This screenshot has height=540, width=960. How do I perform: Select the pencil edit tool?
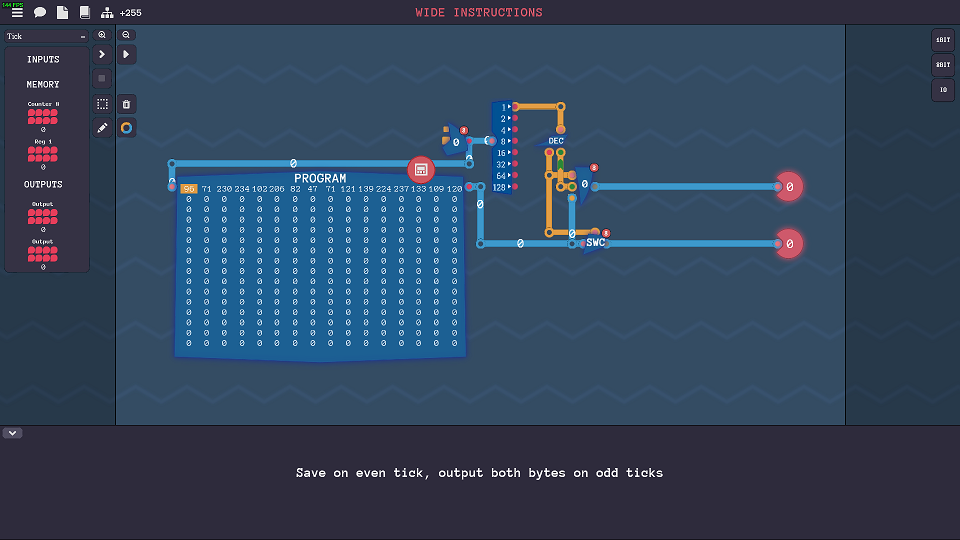(x=102, y=128)
